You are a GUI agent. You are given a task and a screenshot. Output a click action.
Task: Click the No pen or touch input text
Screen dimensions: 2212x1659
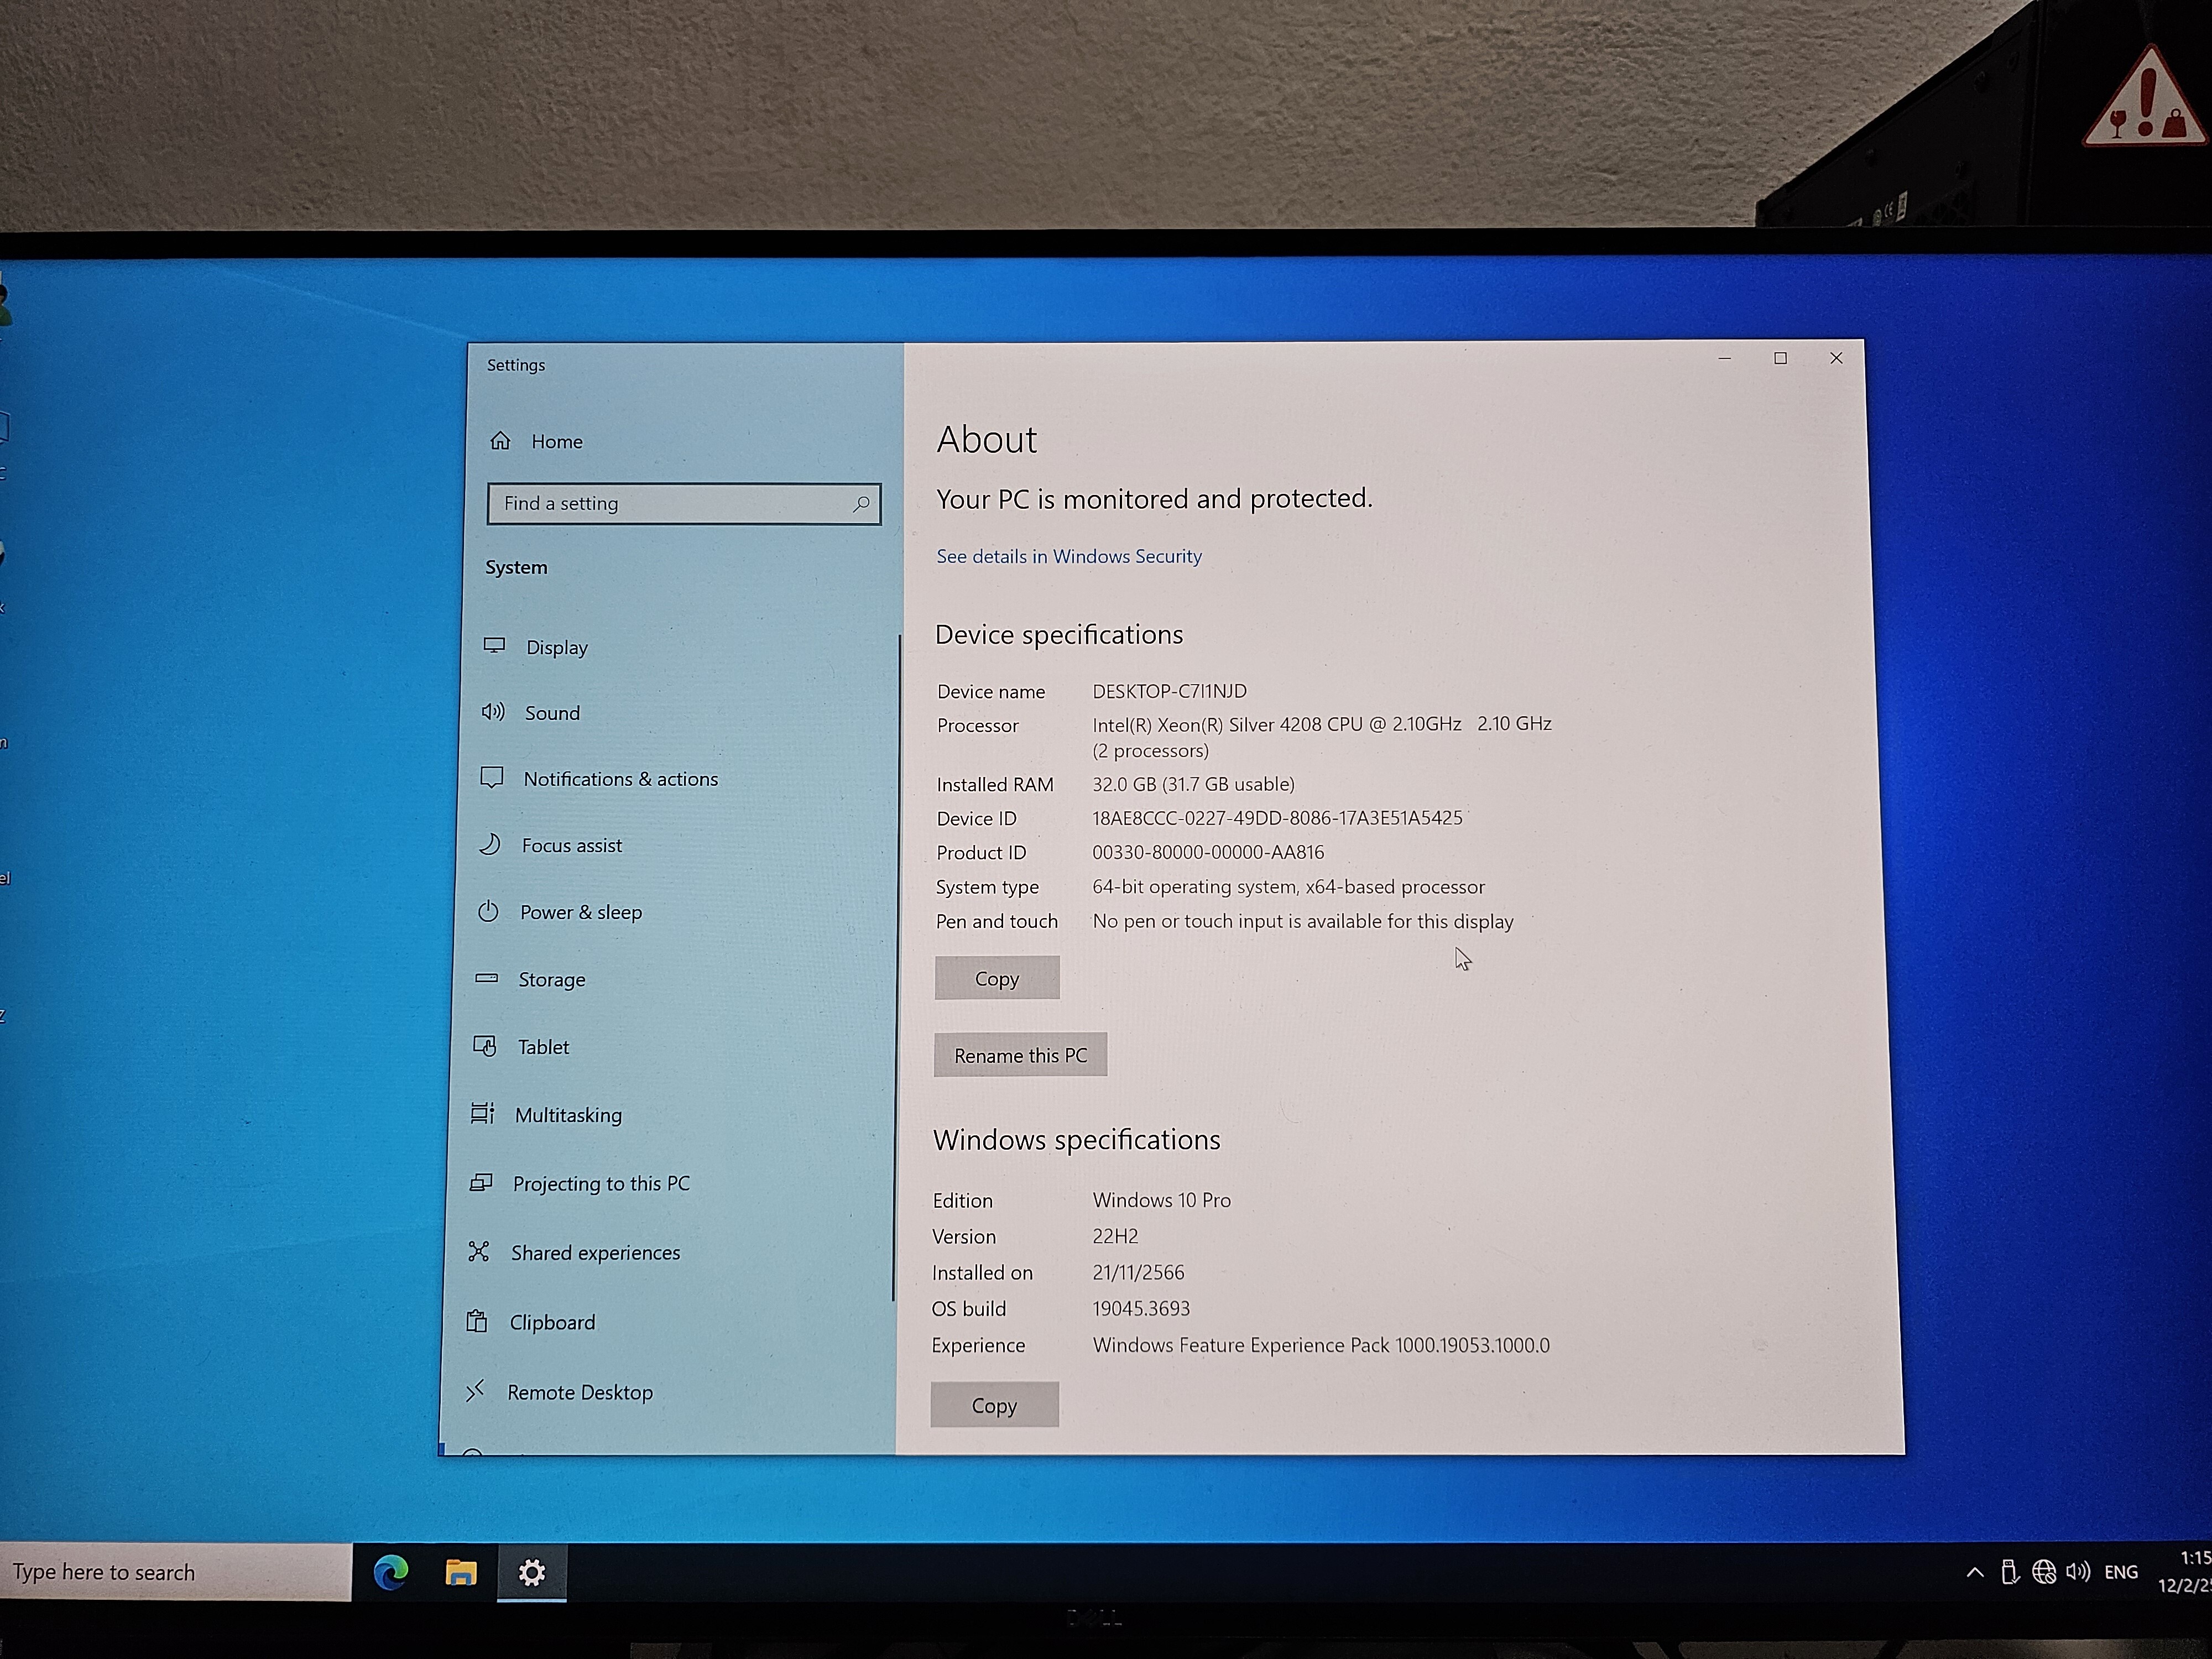coord(1303,921)
